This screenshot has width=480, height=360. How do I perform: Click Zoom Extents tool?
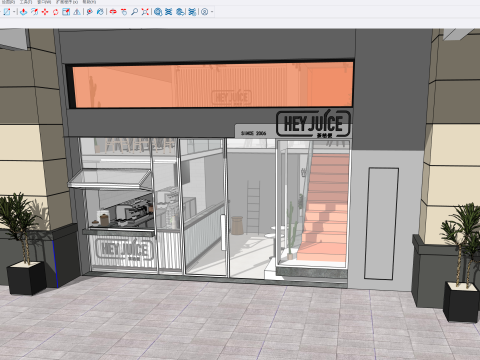pyautogui.click(x=145, y=12)
